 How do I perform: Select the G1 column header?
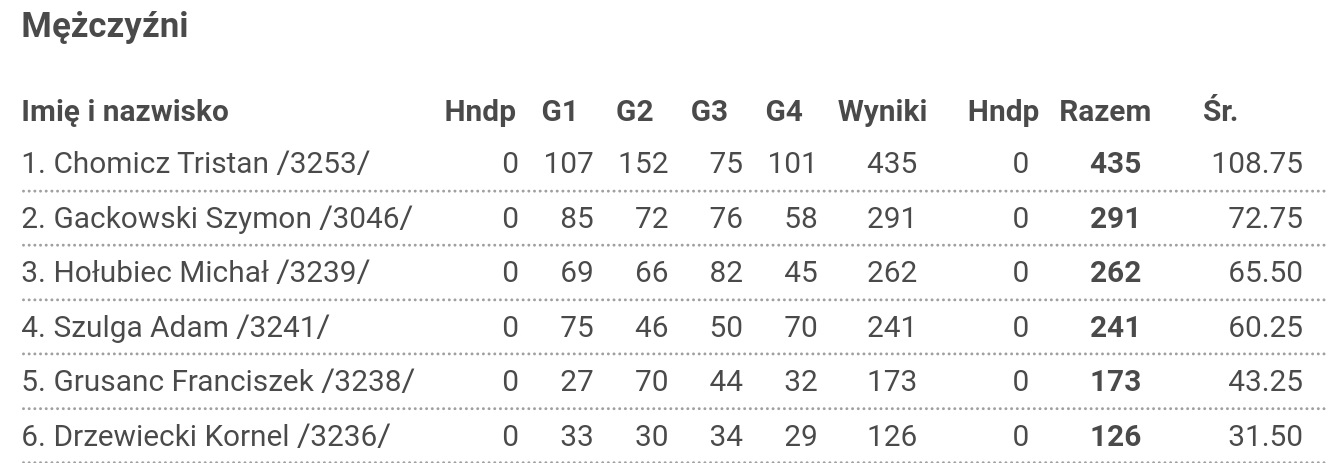(559, 111)
